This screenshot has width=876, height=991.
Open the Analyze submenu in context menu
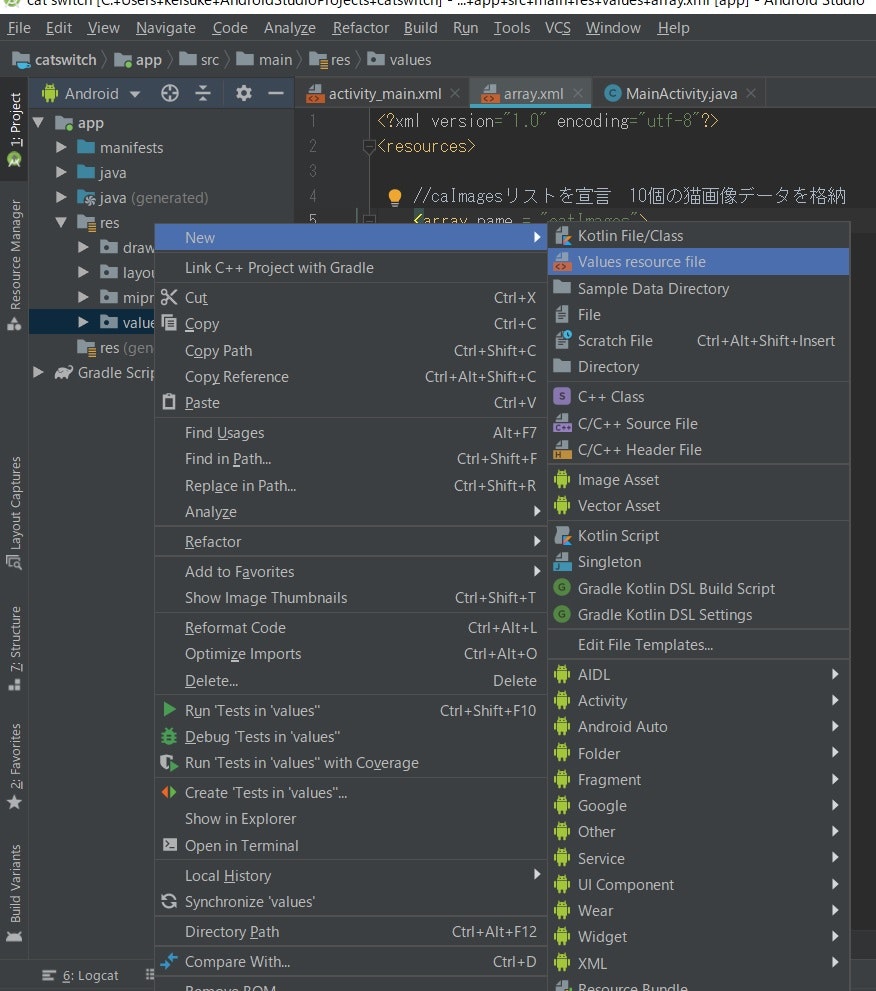[x=351, y=511]
